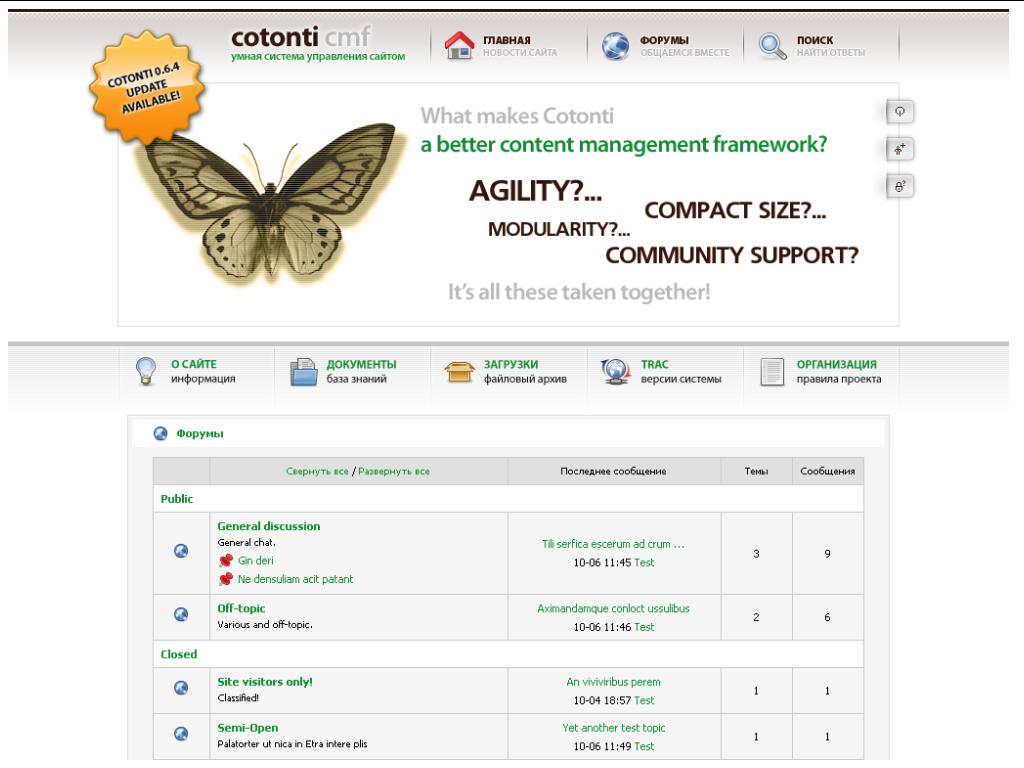1024x768 pixels.
Task: Open the General discussion forum
Action: 268,526
